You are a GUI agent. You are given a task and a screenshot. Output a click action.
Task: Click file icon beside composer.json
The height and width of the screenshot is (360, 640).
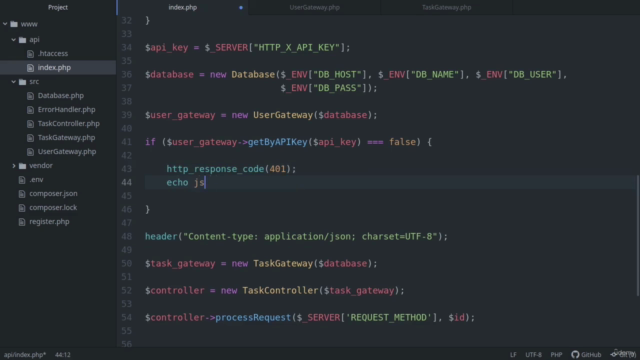tap(22, 194)
